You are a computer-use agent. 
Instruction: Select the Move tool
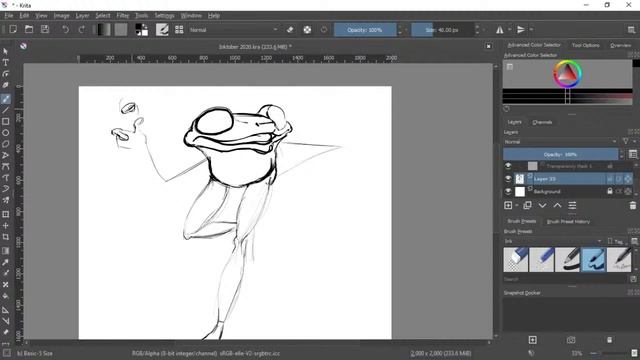(6, 225)
